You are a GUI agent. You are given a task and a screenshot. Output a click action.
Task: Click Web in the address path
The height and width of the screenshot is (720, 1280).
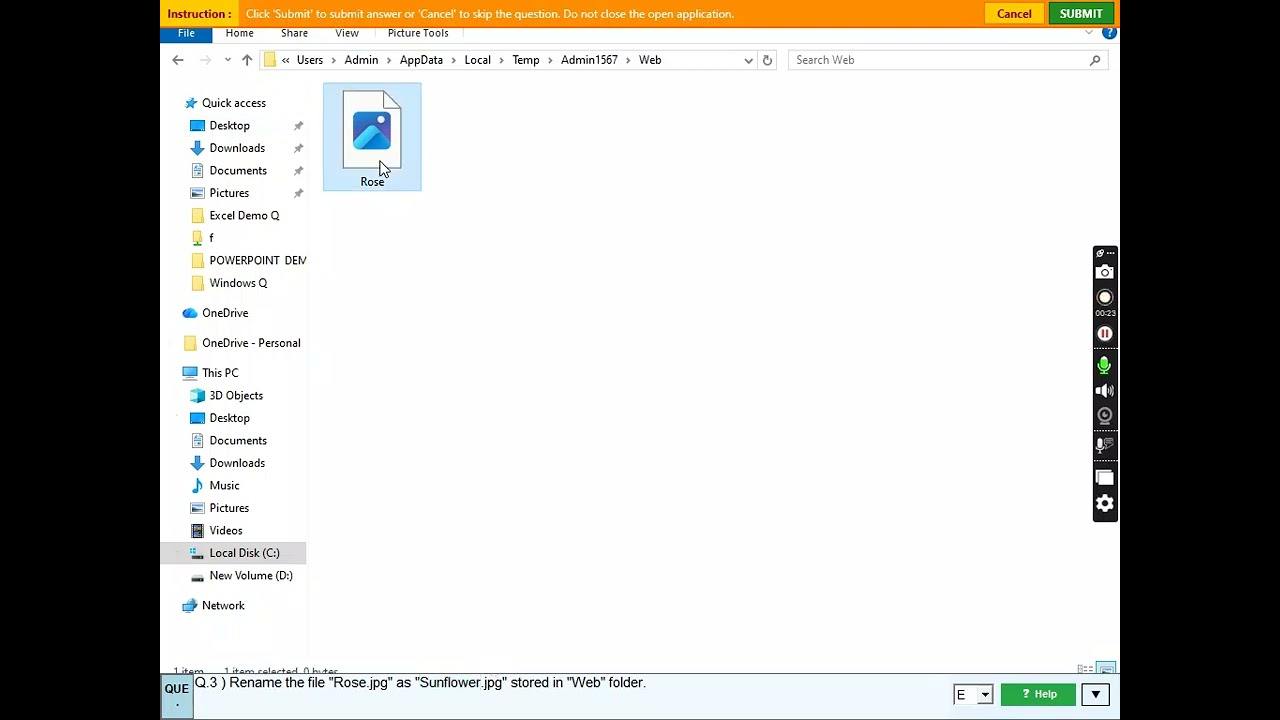pyautogui.click(x=650, y=60)
